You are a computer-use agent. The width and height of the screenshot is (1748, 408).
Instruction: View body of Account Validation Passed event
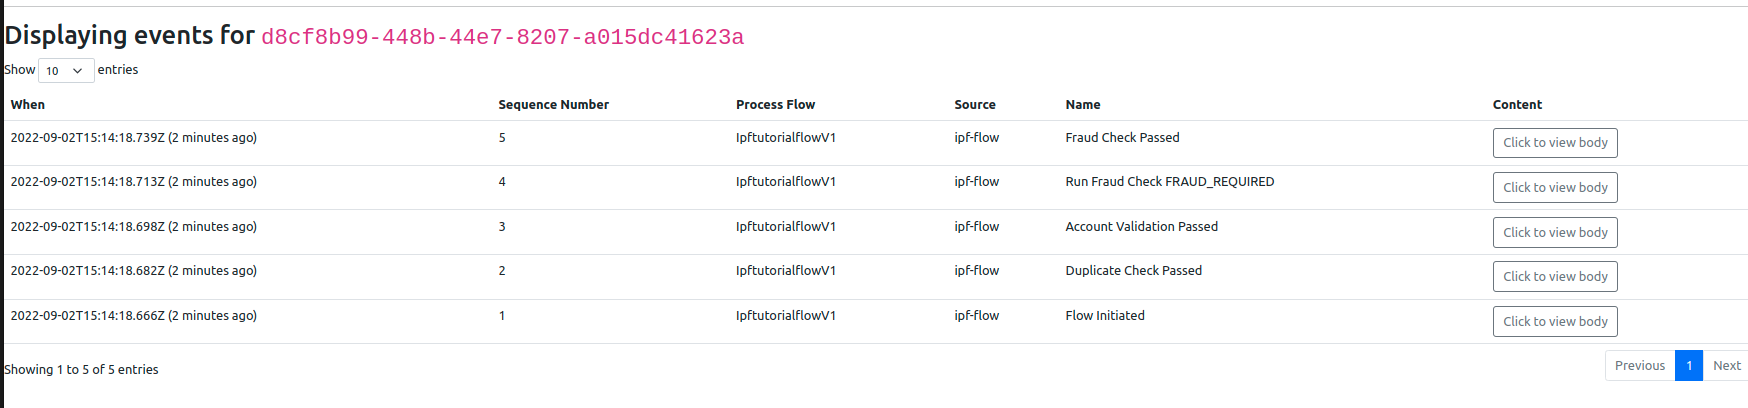click(x=1554, y=232)
